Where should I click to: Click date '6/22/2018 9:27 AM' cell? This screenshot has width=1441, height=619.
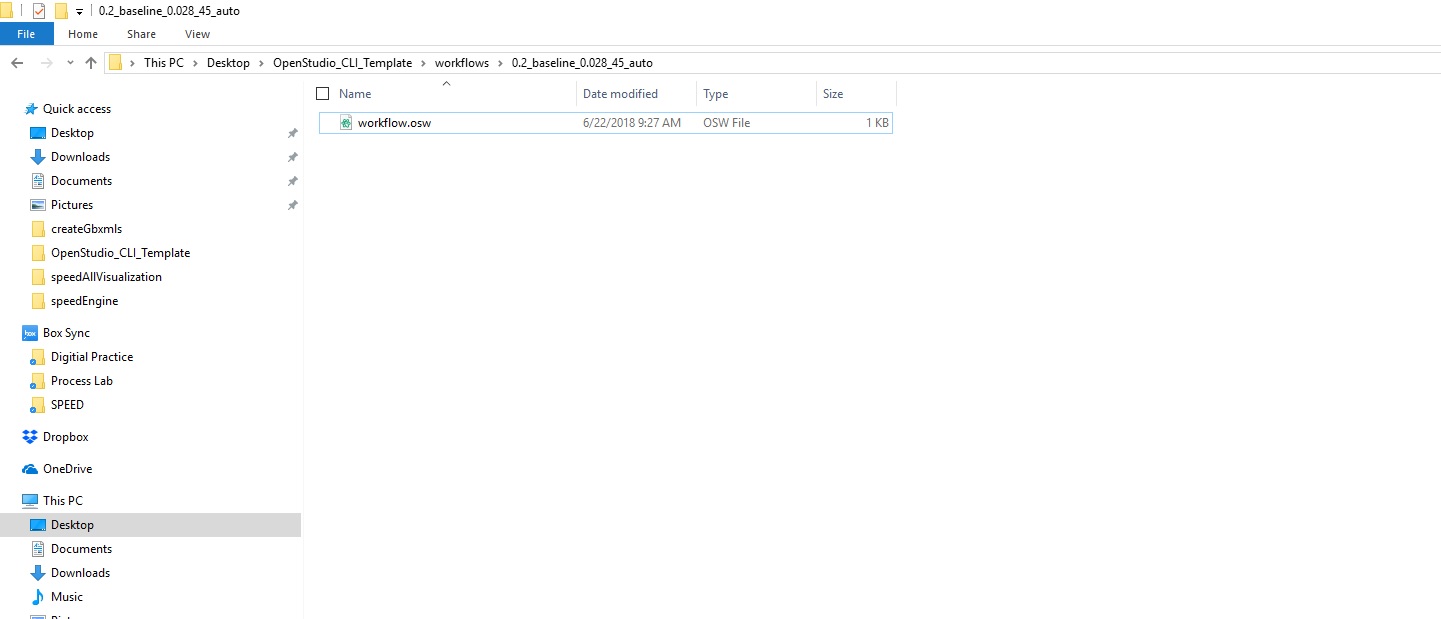(632, 123)
